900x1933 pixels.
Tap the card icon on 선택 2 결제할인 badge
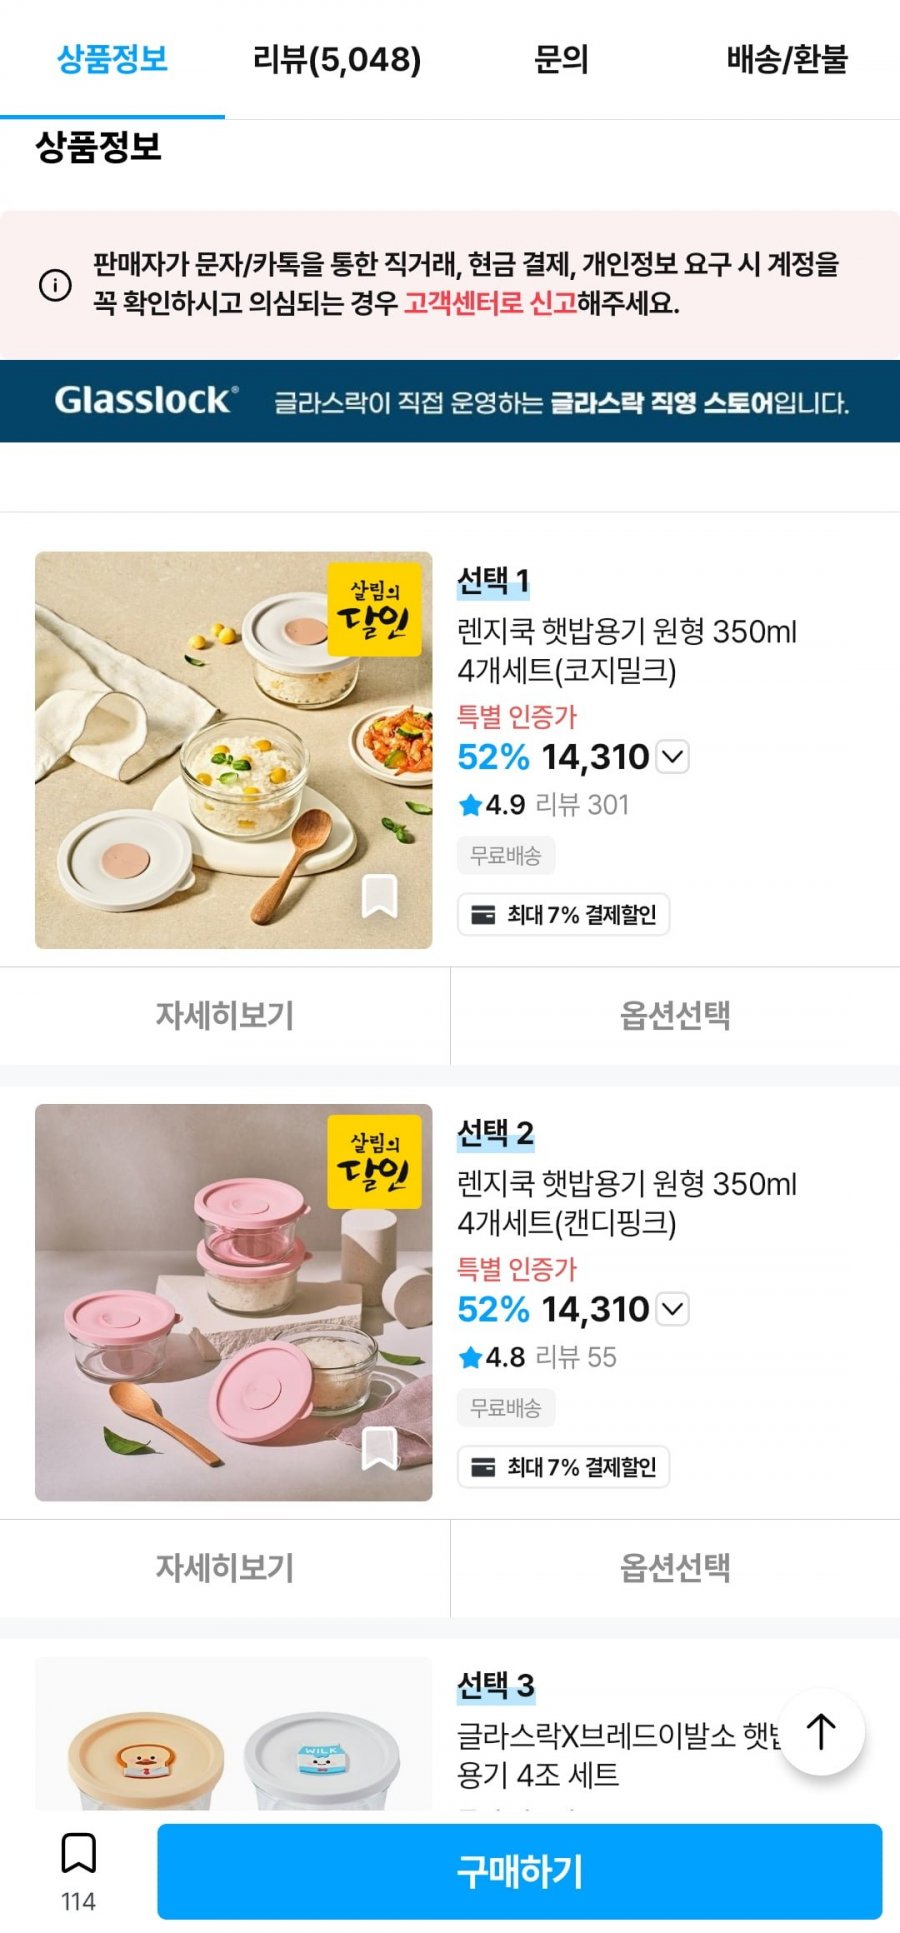pyautogui.click(x=483, y=1467)
